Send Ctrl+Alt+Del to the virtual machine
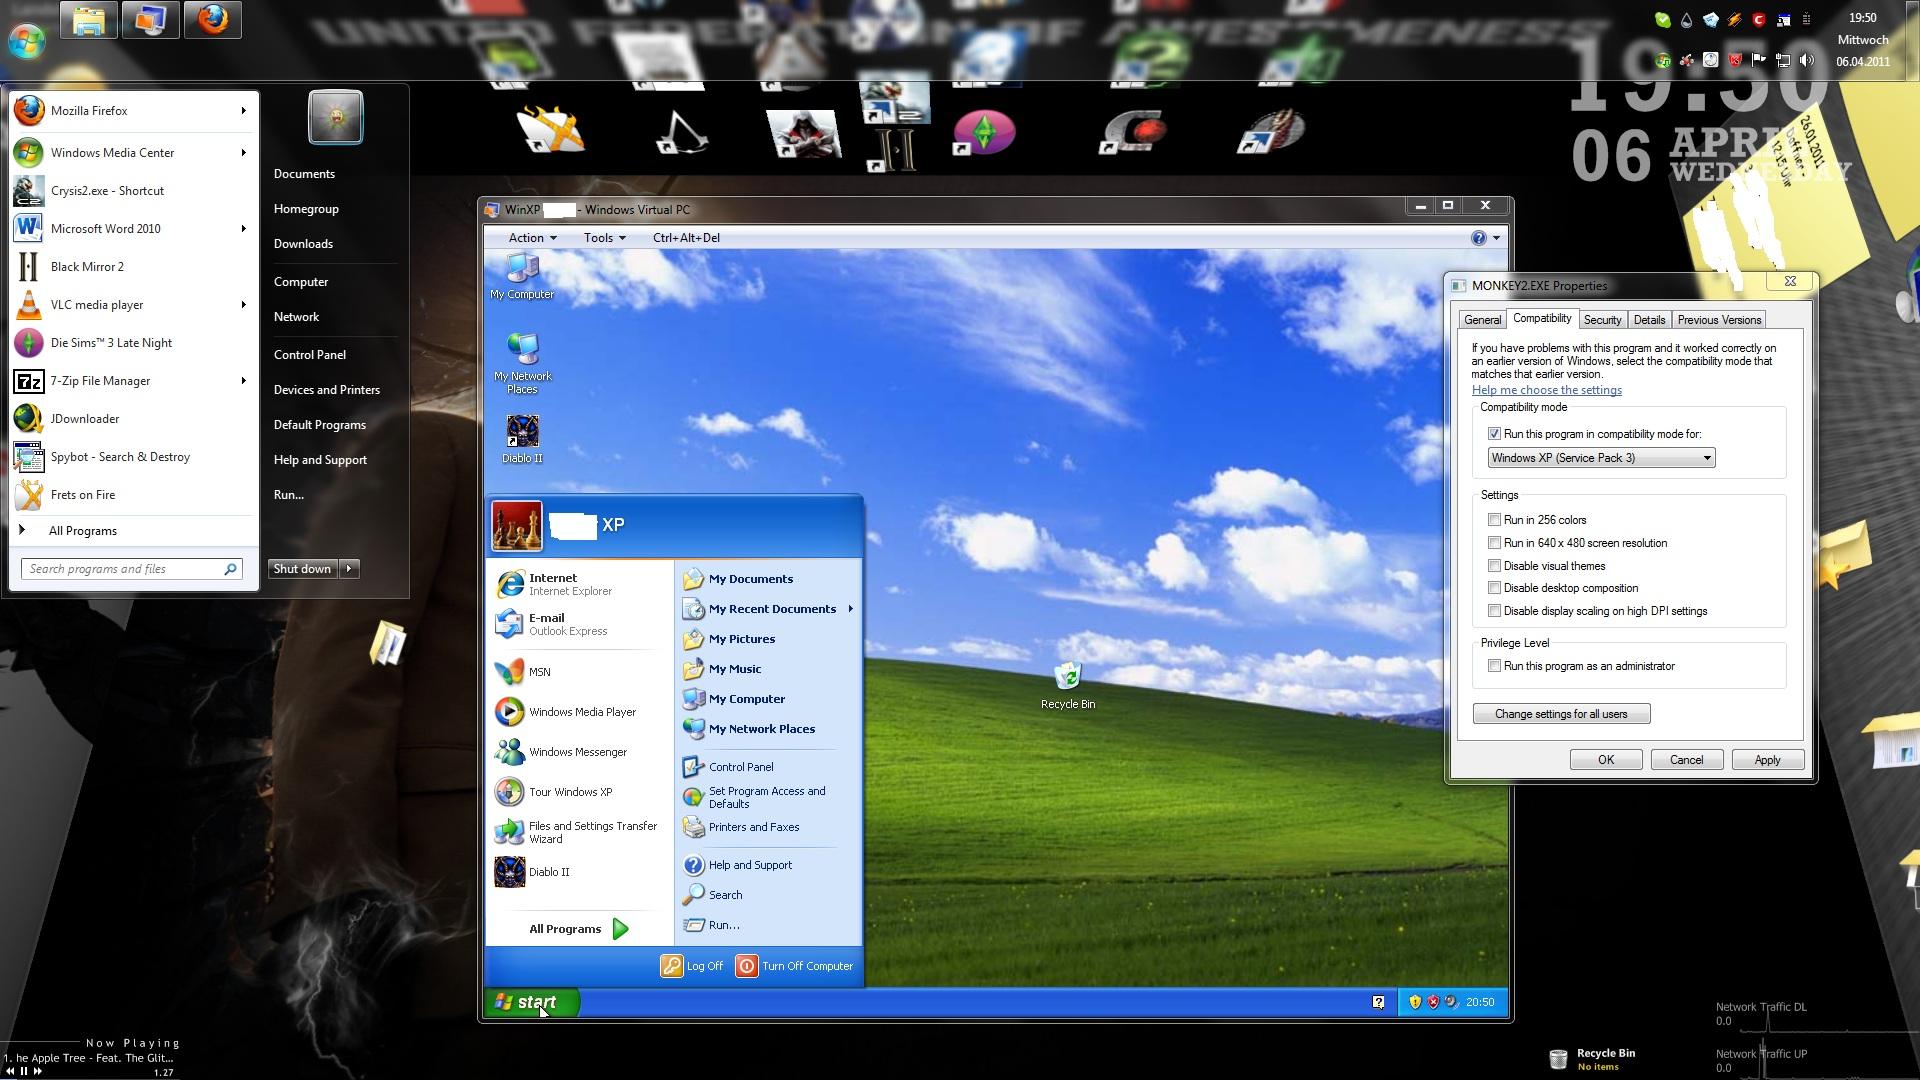 [x=686, y=238]
